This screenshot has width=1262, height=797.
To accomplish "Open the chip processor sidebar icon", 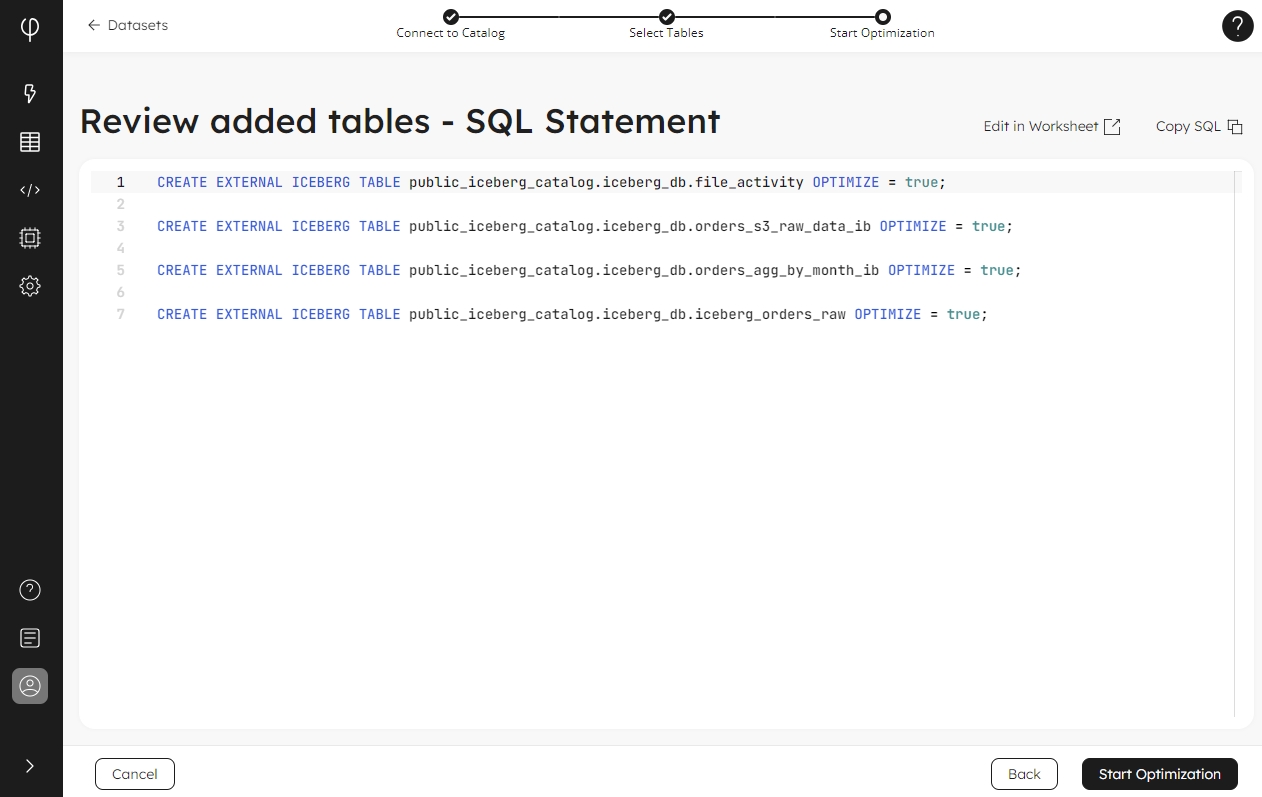I will (x=30, y=238).
